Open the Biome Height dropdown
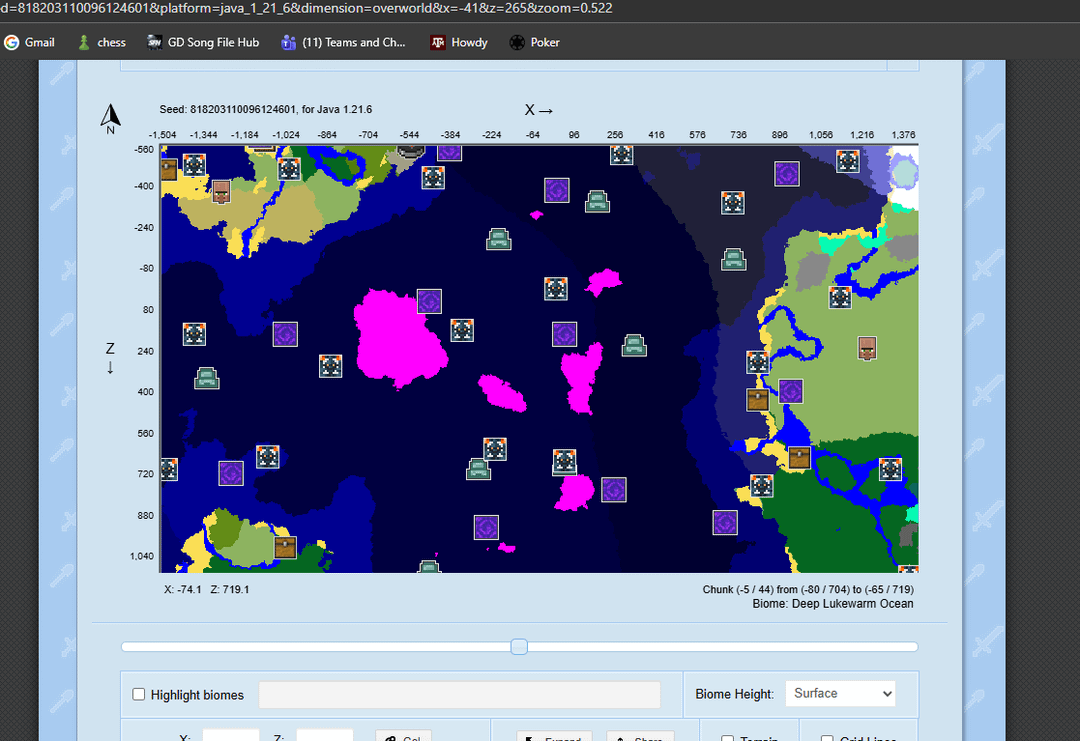This screenshot has width=1080, height=741. pyautogui.click(x=840, y=694)
